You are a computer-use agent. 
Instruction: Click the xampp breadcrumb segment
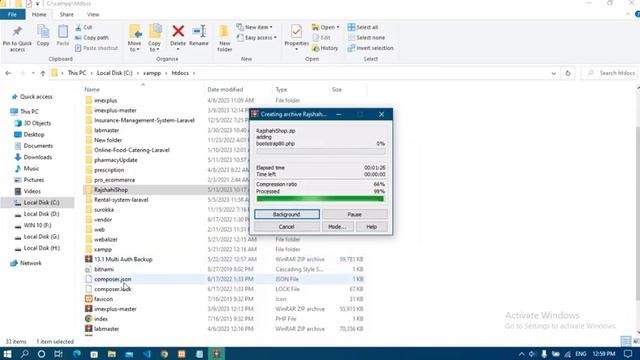tap(152, 73)
